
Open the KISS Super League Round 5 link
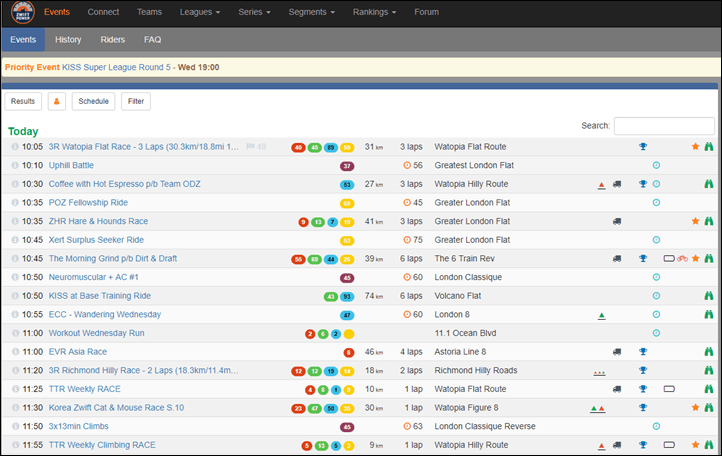(x=116, y=67)
